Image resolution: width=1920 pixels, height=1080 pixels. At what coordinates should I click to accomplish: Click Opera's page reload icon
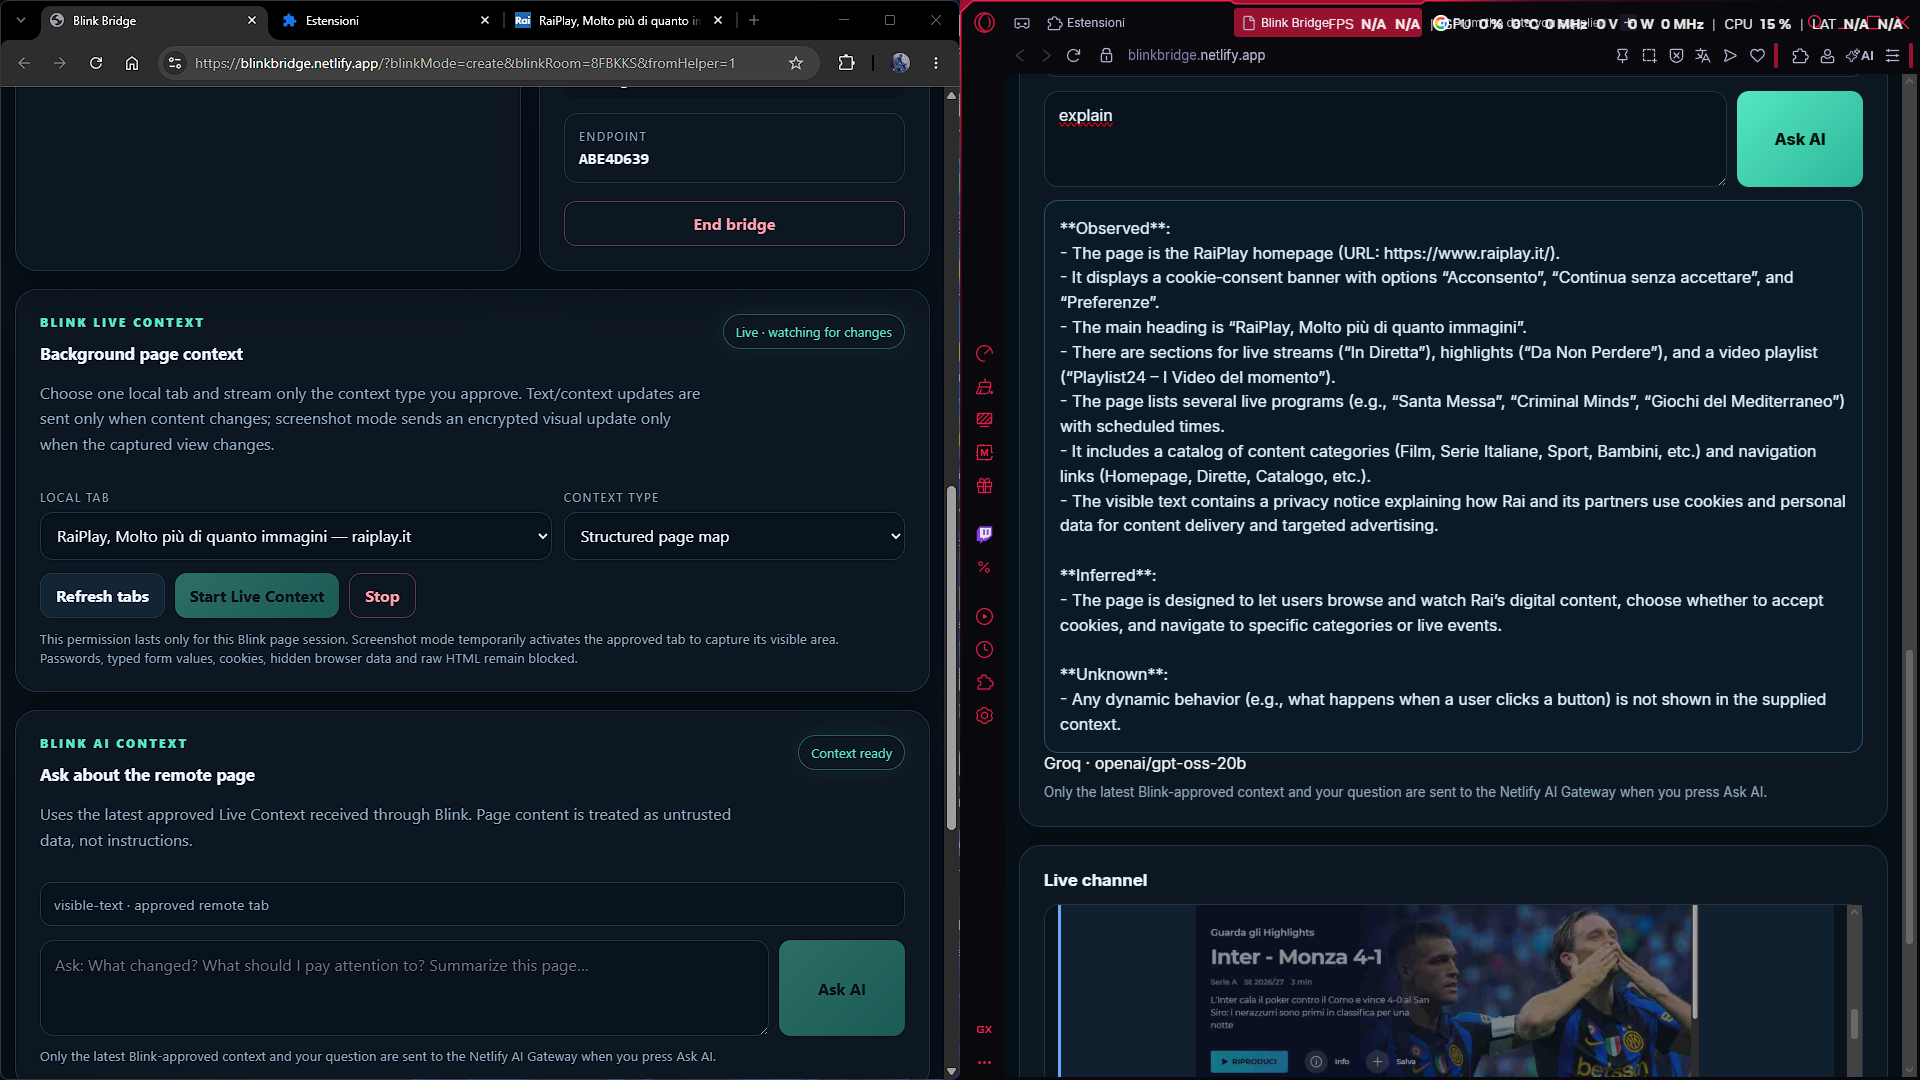(1073, 55)
